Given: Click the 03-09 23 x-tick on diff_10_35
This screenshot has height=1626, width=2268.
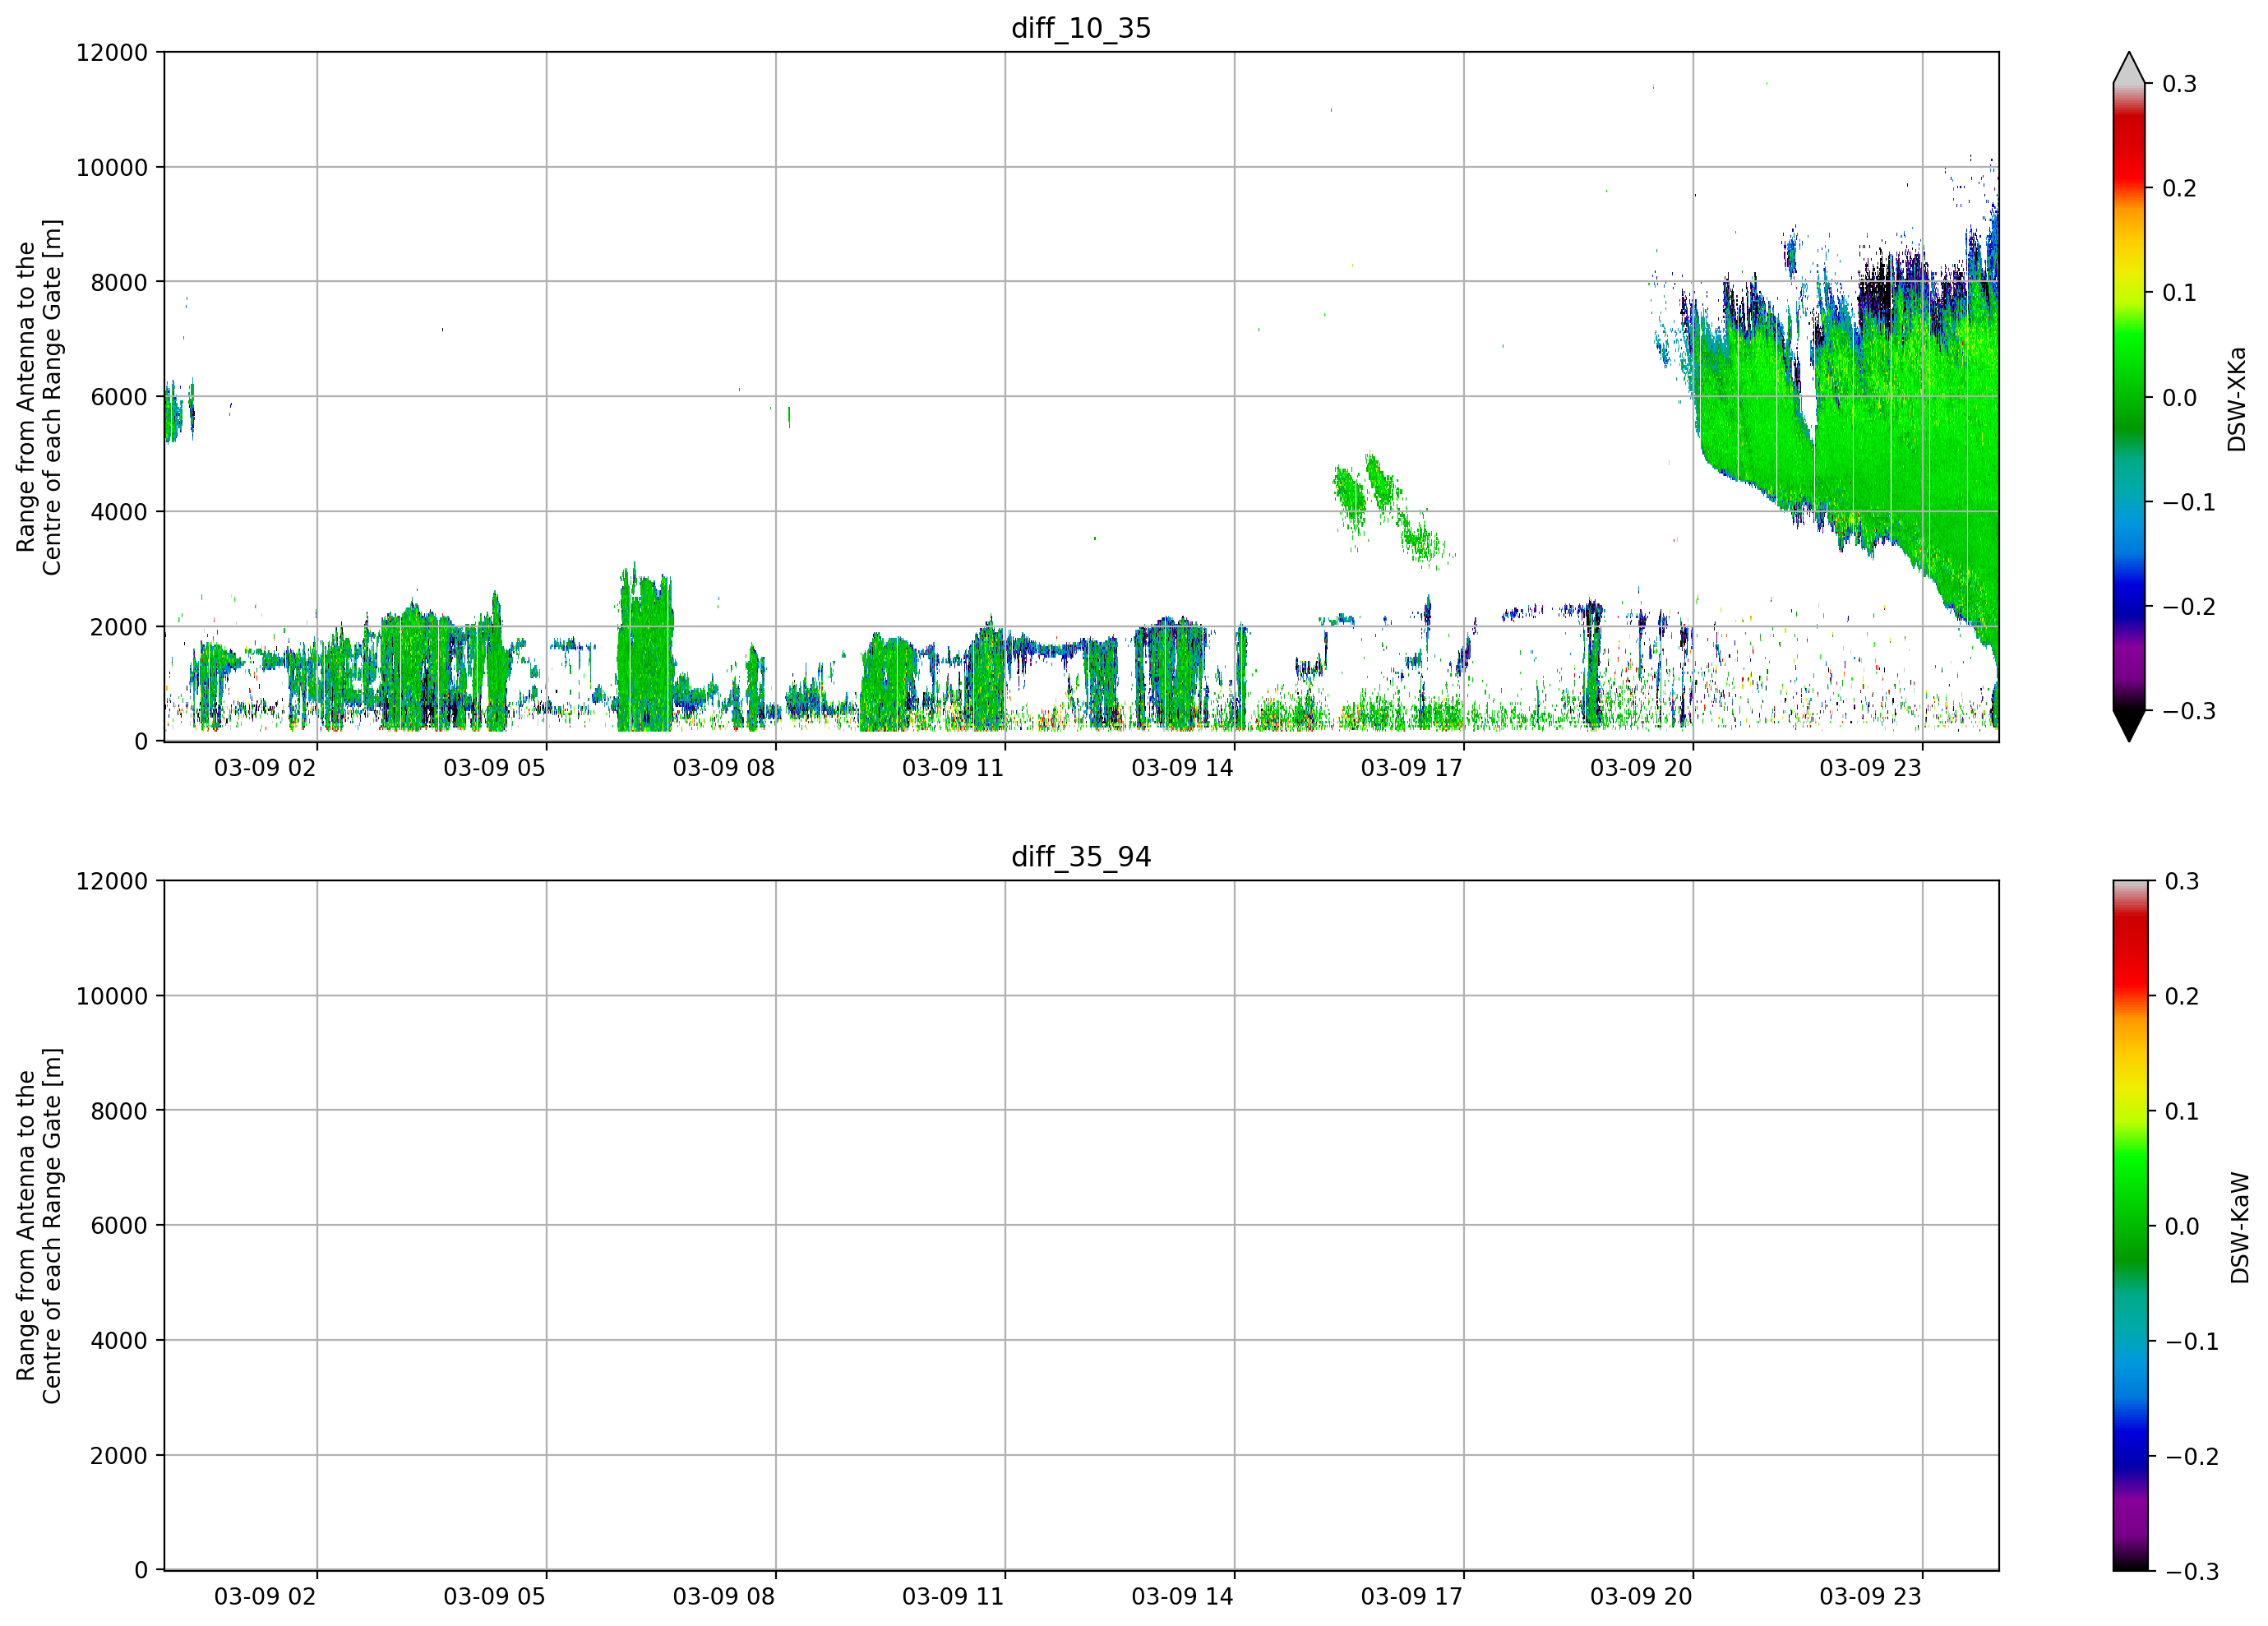Looking at the screenshot, I should 1870,768.
